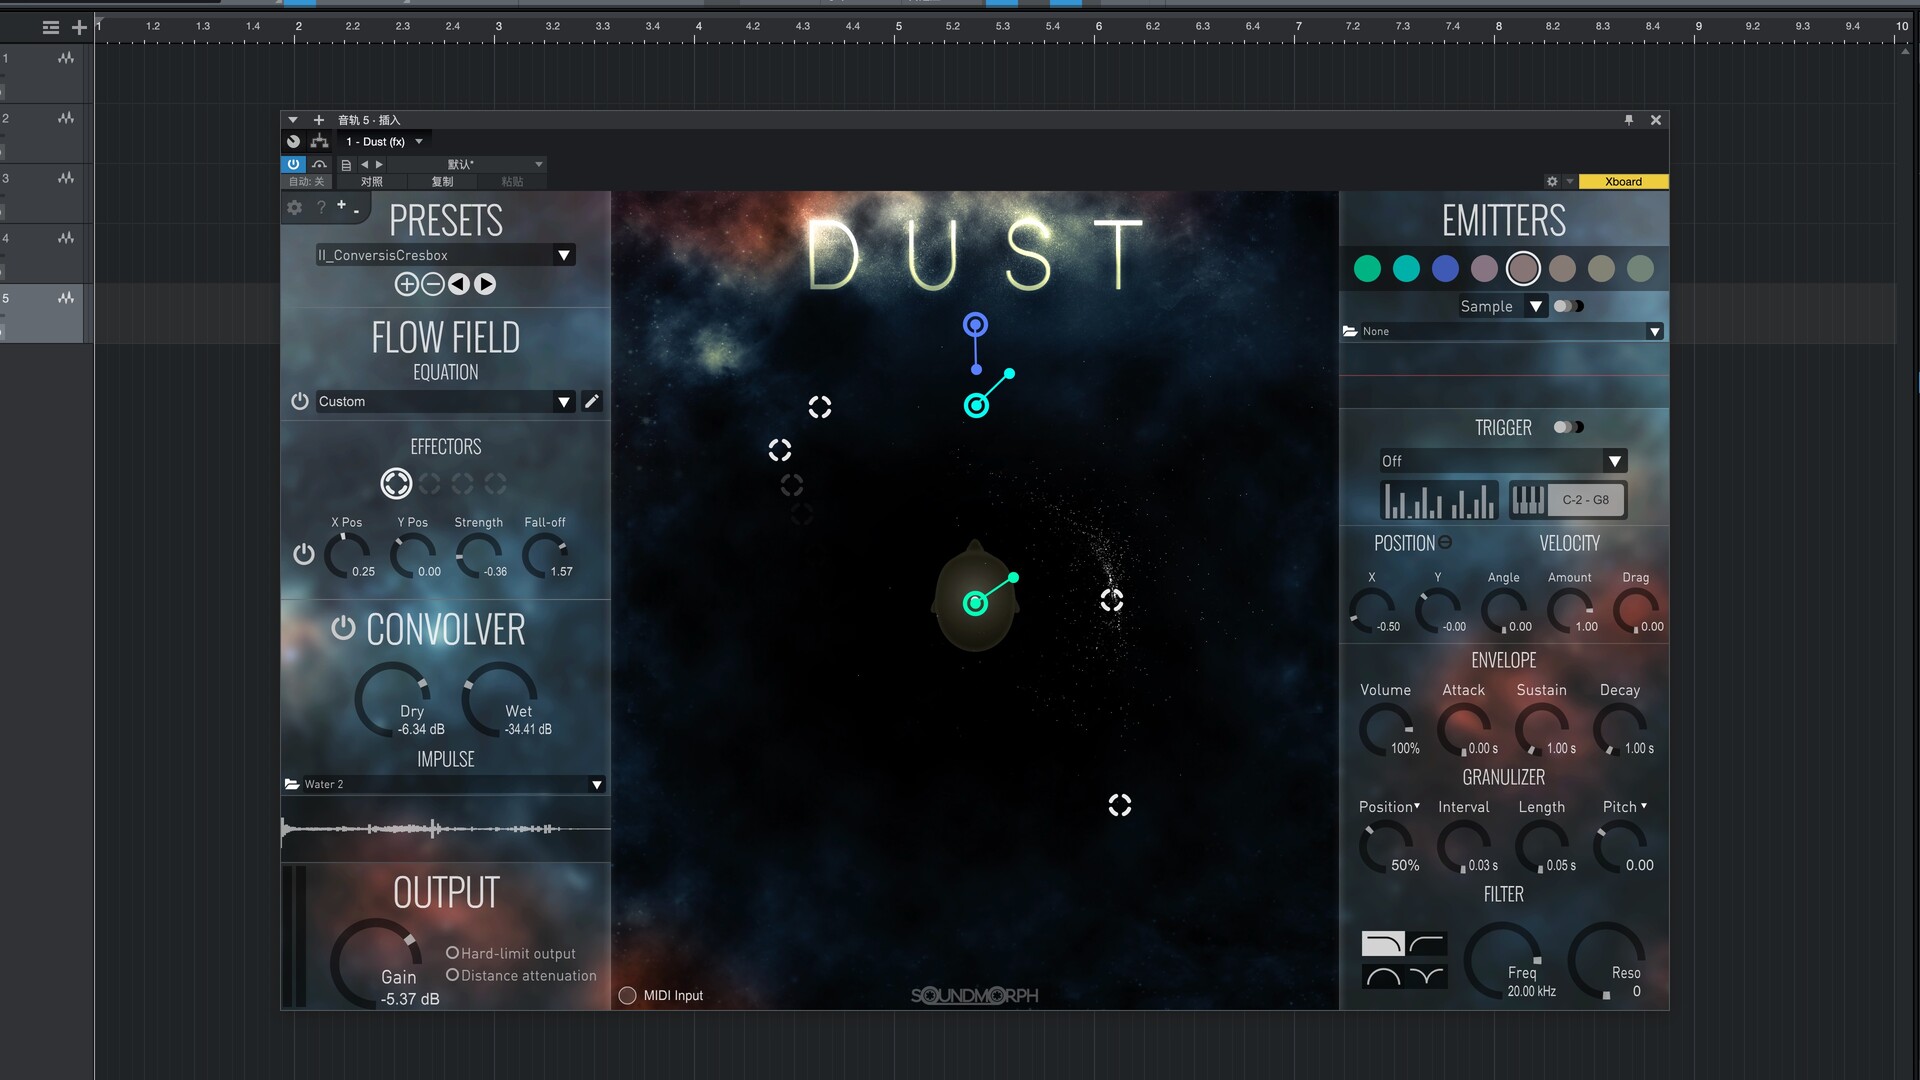Click the 复制 copy button
This screenshot has height=1080, width=1920.
pos(442,182)
